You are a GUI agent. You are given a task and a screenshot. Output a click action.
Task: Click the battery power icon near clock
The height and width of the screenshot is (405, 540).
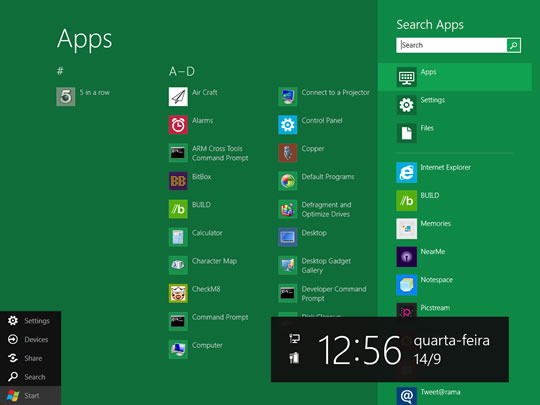click(294, 358)
